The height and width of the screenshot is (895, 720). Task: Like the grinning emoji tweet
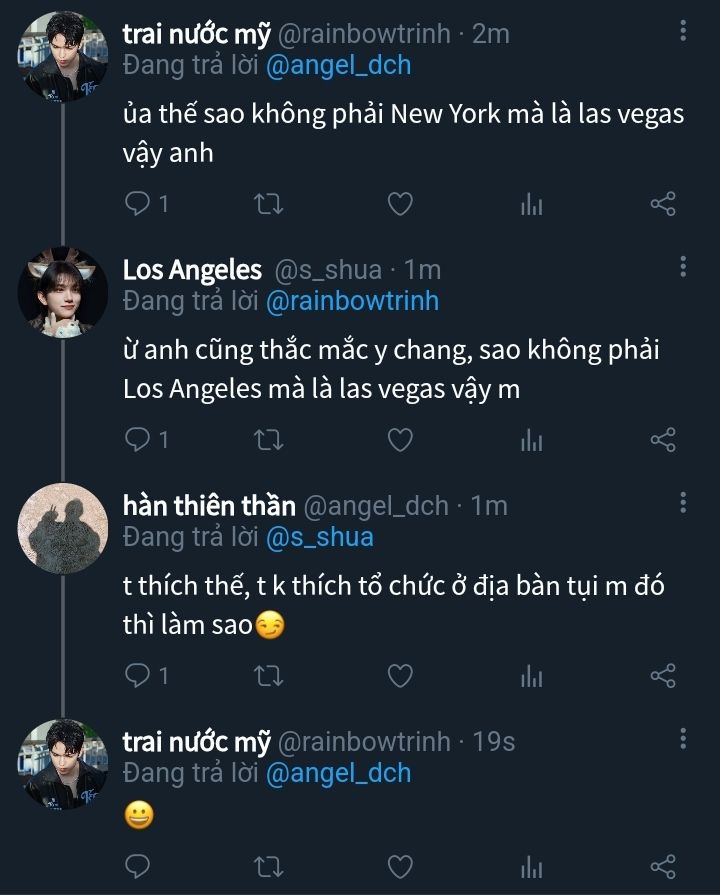pos(400,866)
